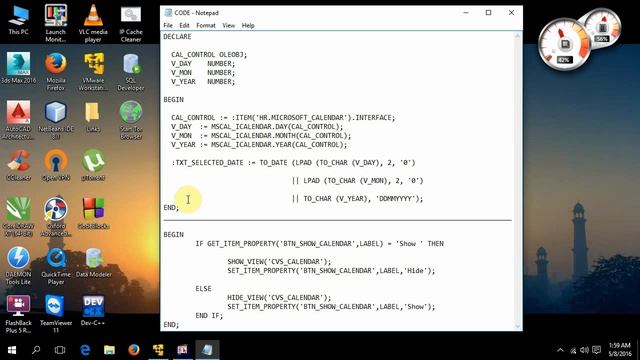The image size is (640, 360).
Task: Select the µTorrent desktop icon
Action: pyautogui.click(x=93, y=165)
